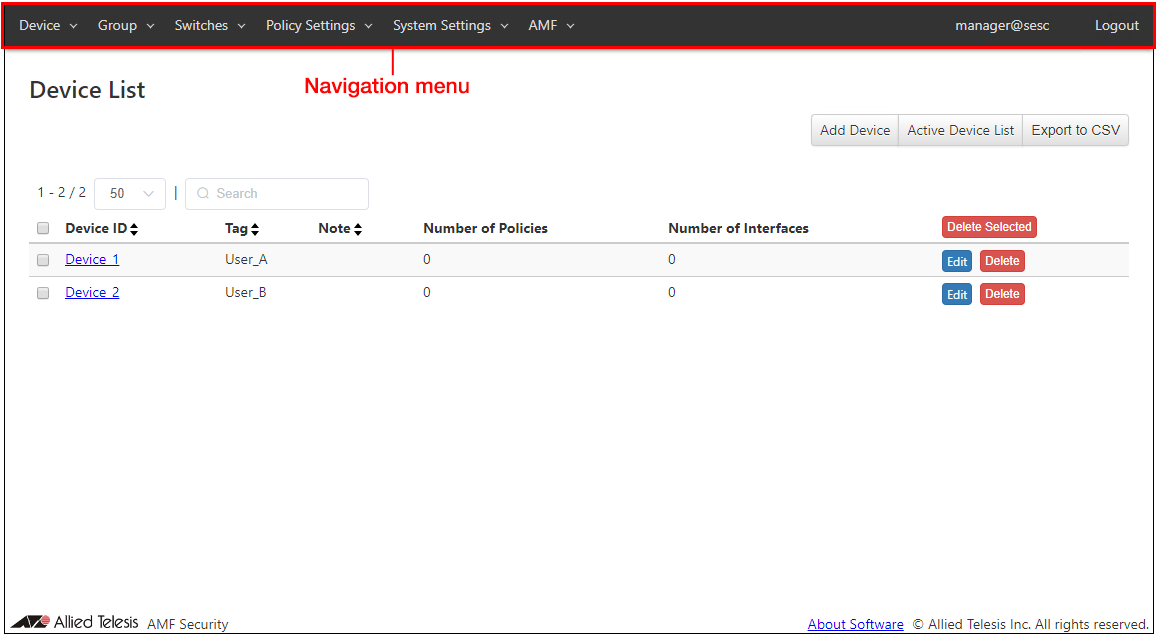
Task: Open the About Software link
Action: point(855,624)
